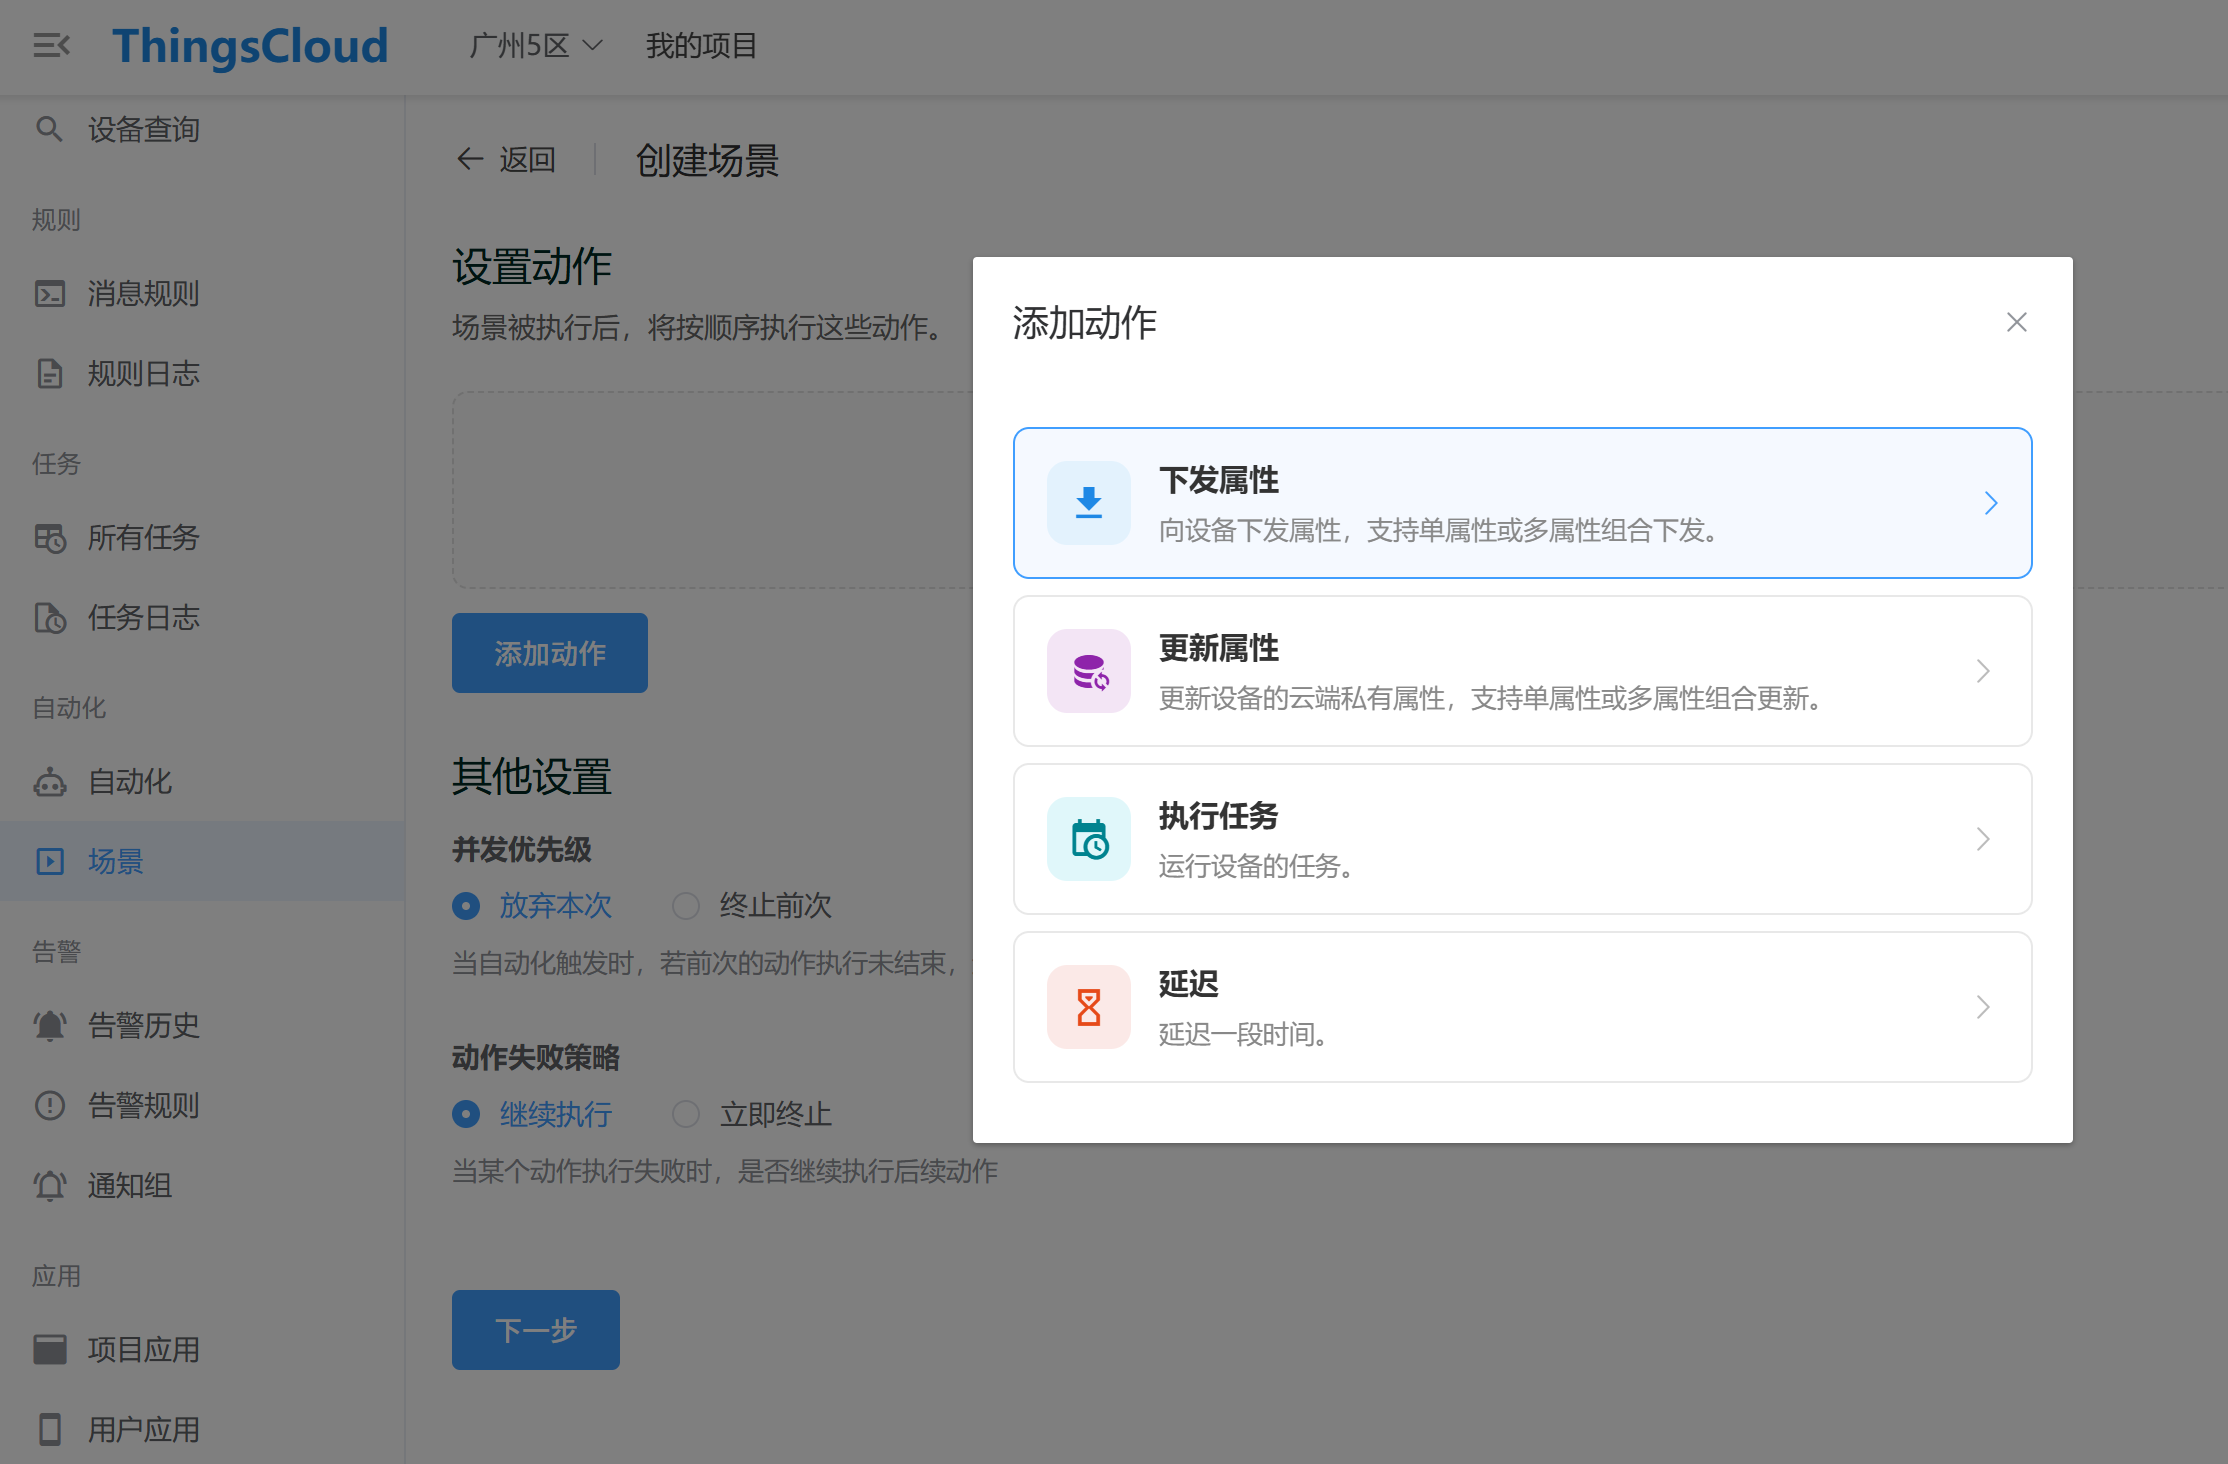Screen dimensions: 2228x1464
Task: Click the download icon for 下发属性
Action: click(x=1088, y=503)
